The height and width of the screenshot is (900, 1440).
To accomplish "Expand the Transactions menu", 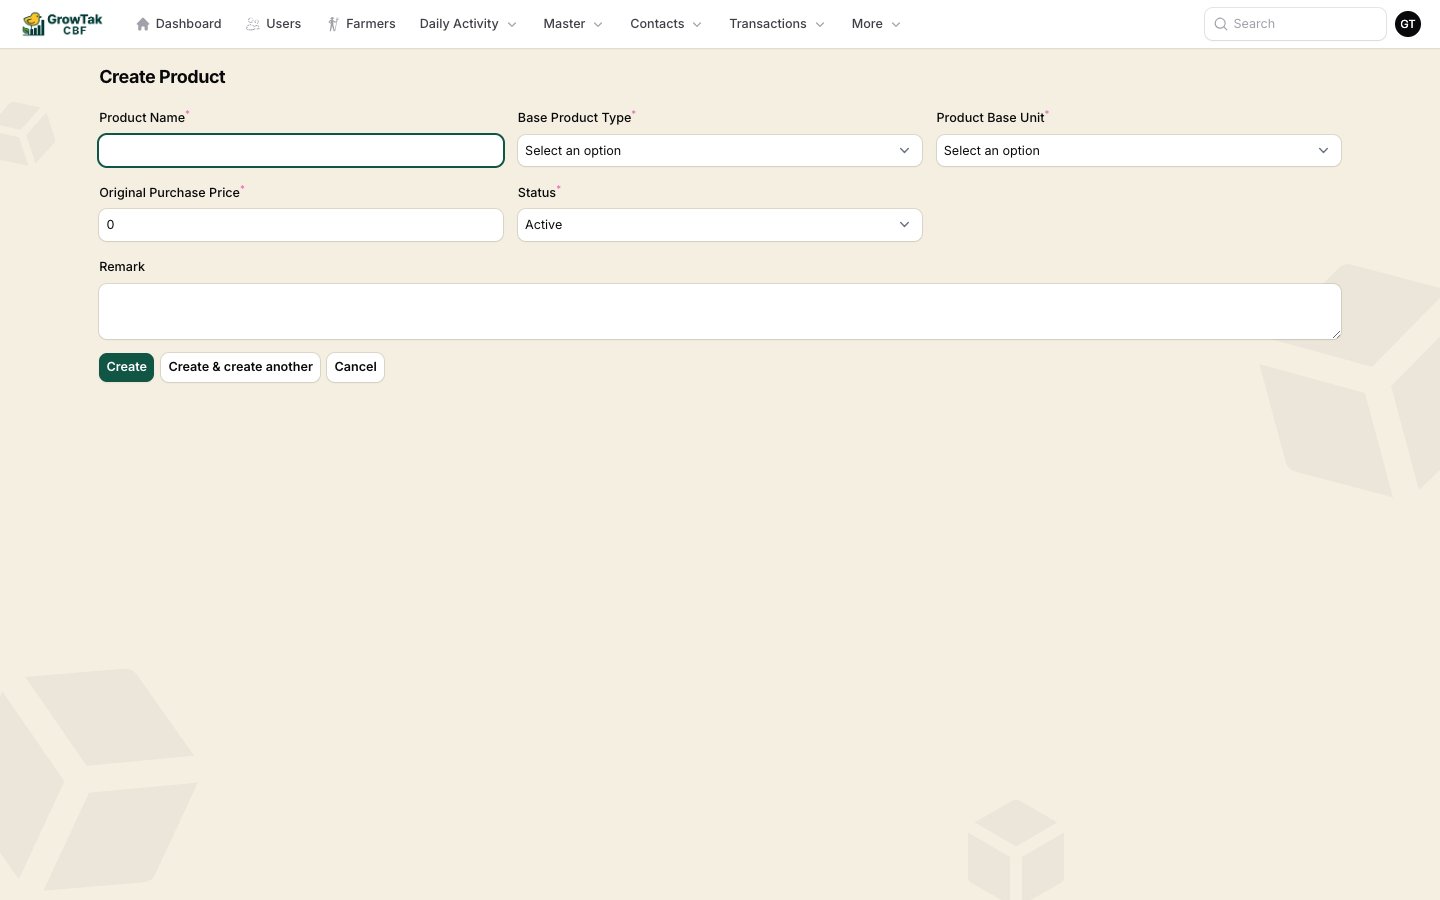I will 777,24.
